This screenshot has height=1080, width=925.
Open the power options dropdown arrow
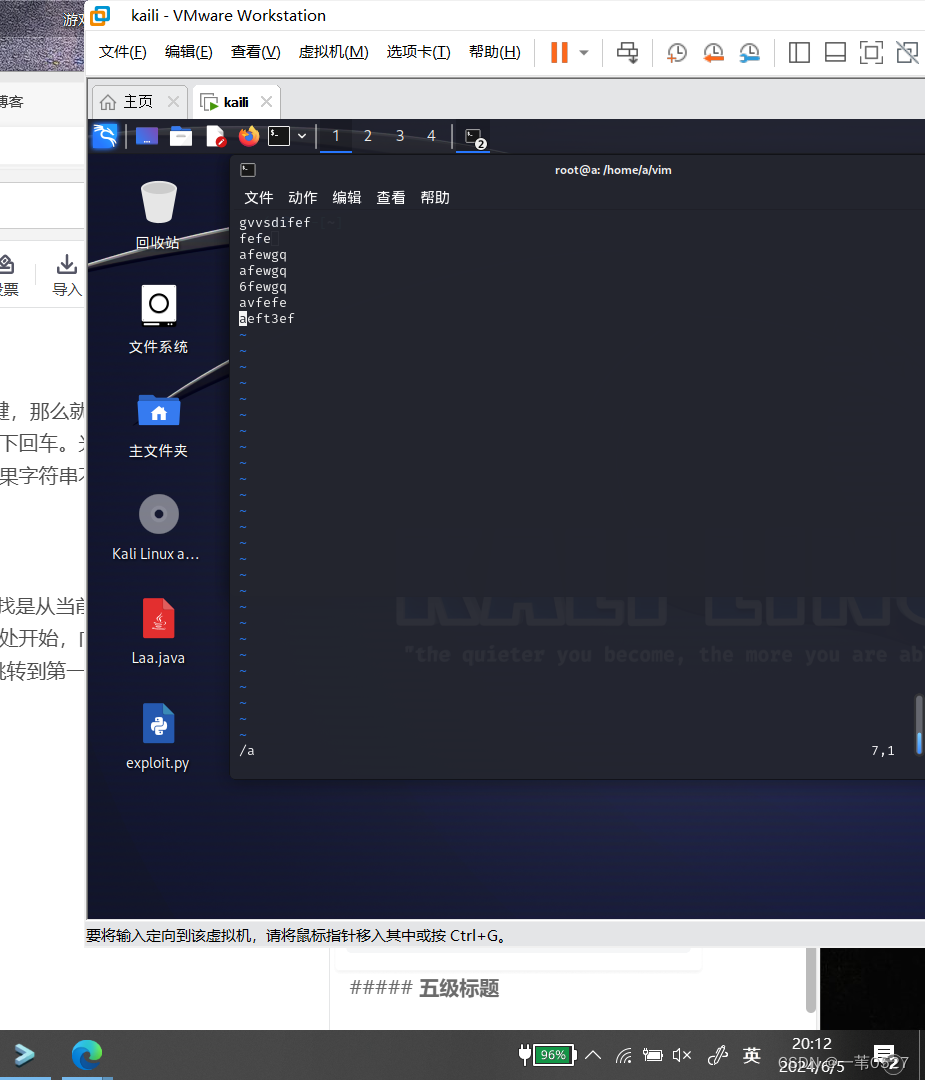click(x=584, y=52)
